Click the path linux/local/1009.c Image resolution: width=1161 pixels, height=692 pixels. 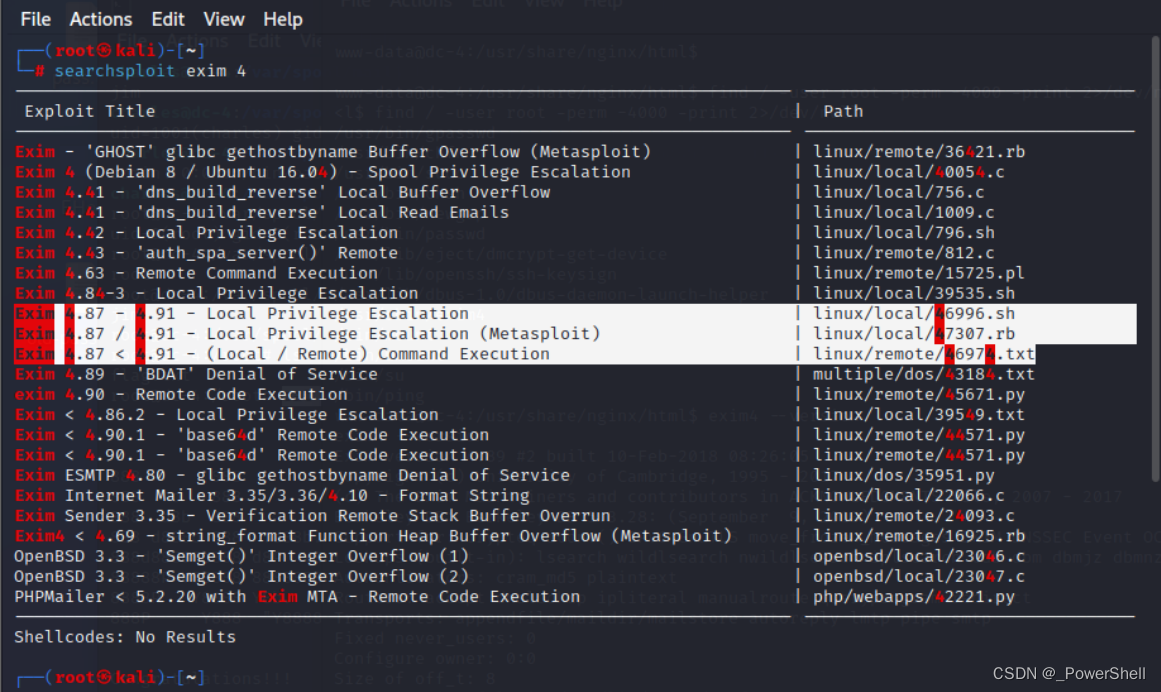(x=903, y=212)
